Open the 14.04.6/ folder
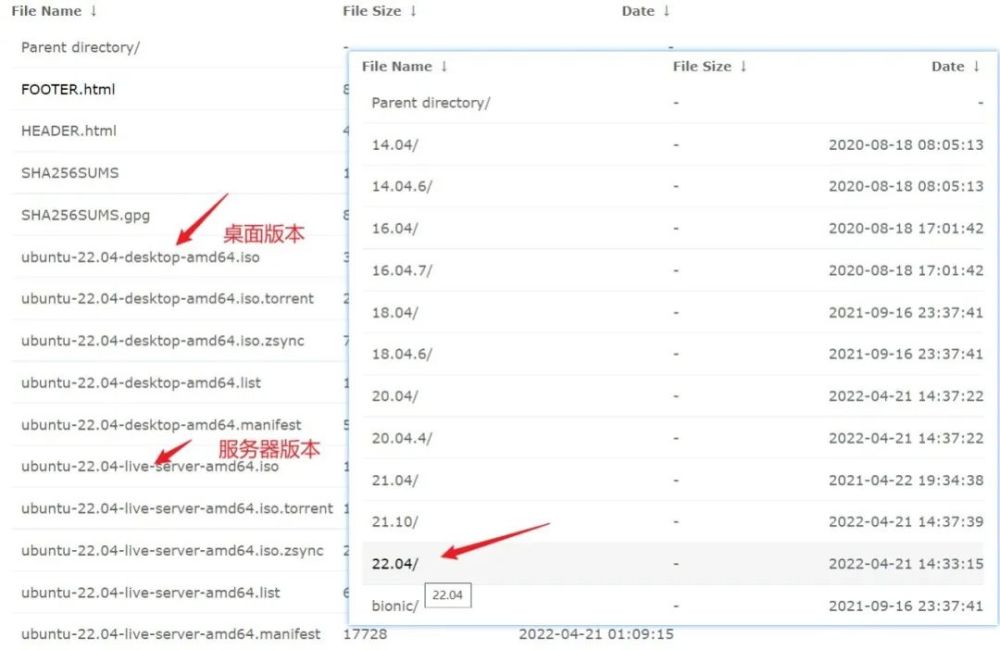Viewport: 1000px width, 650px height. (x=402, y=186)
